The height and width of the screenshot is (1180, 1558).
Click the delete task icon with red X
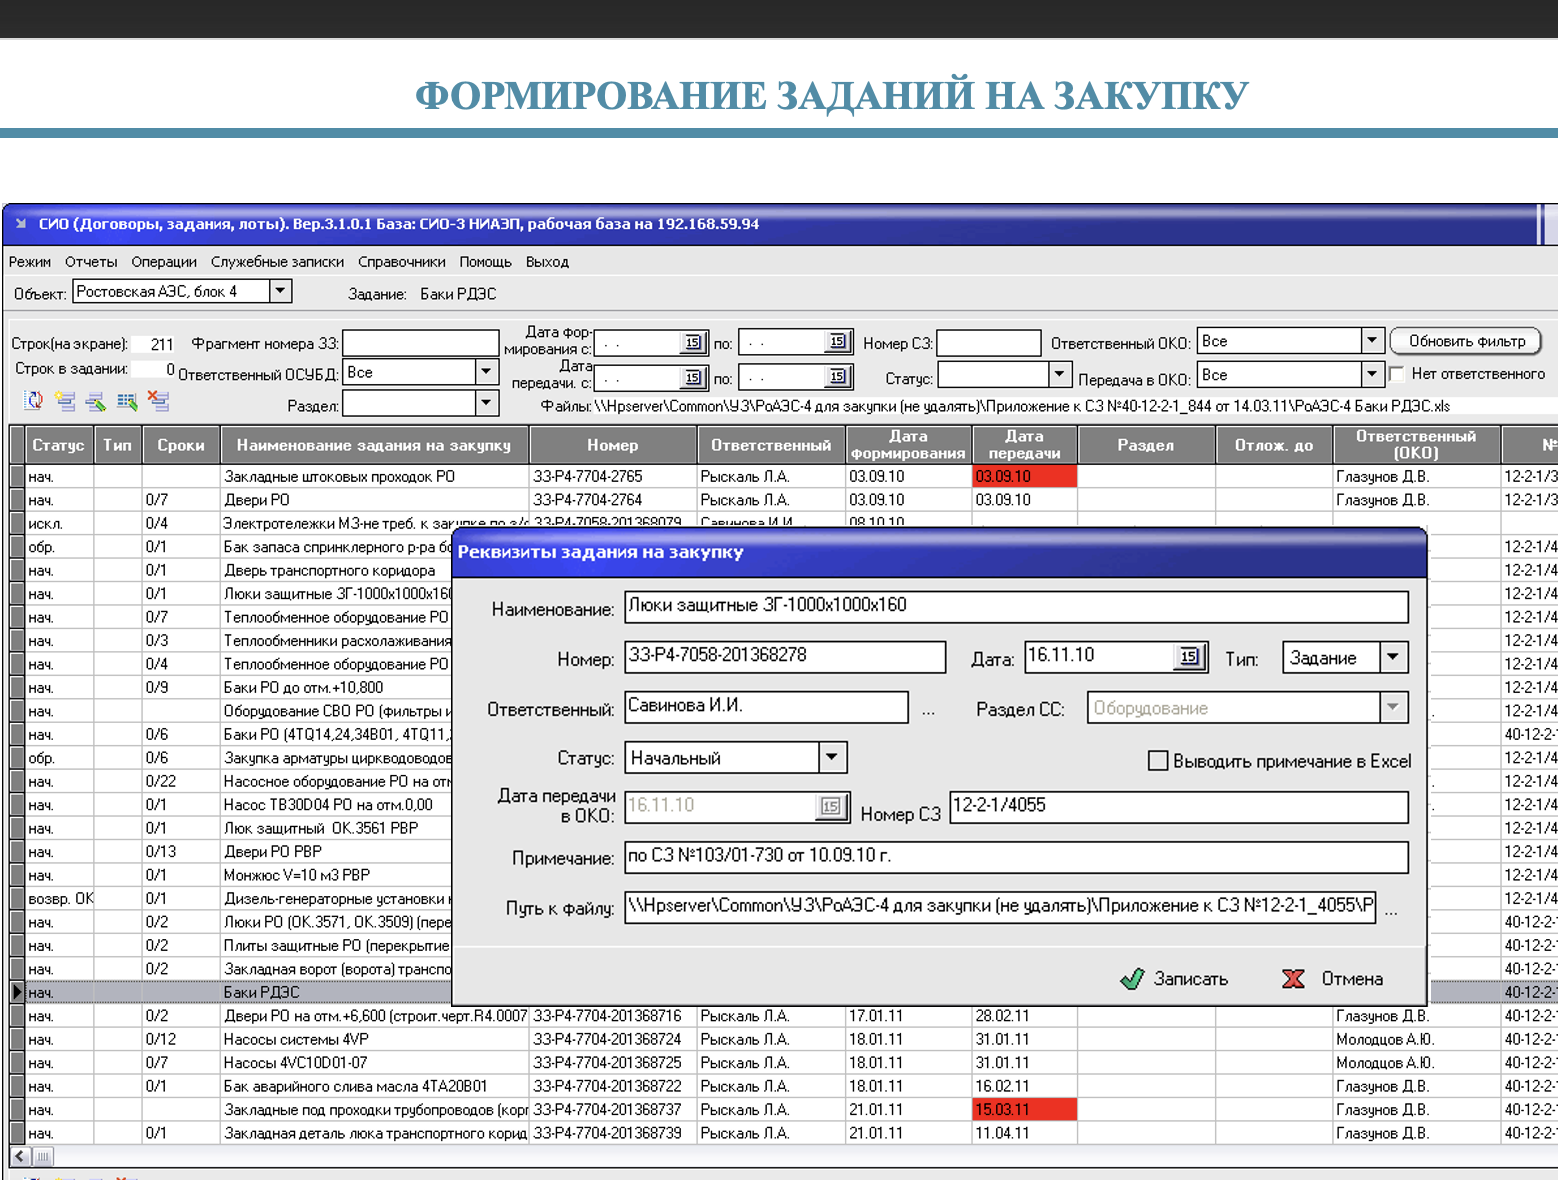coord(158,401)
